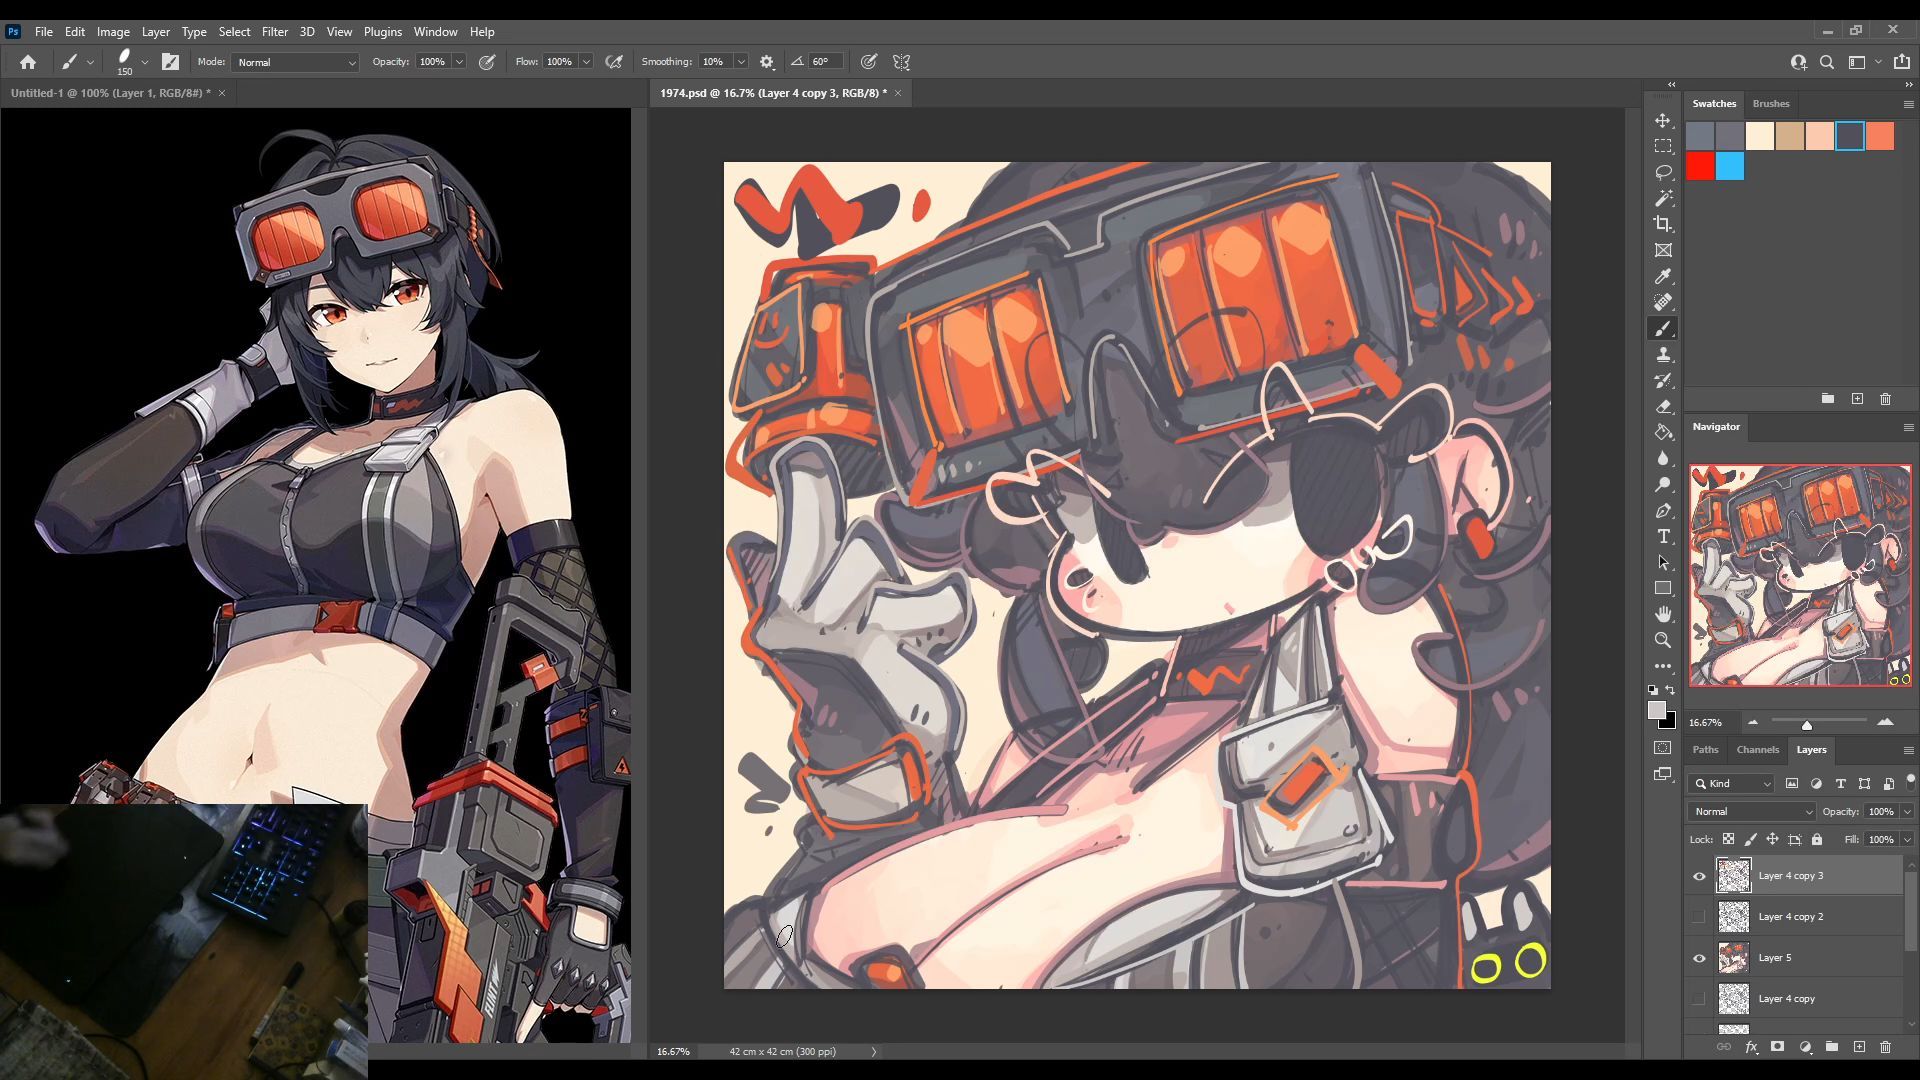Select the Brush tool in toolbox

(x=1663, y=328)
